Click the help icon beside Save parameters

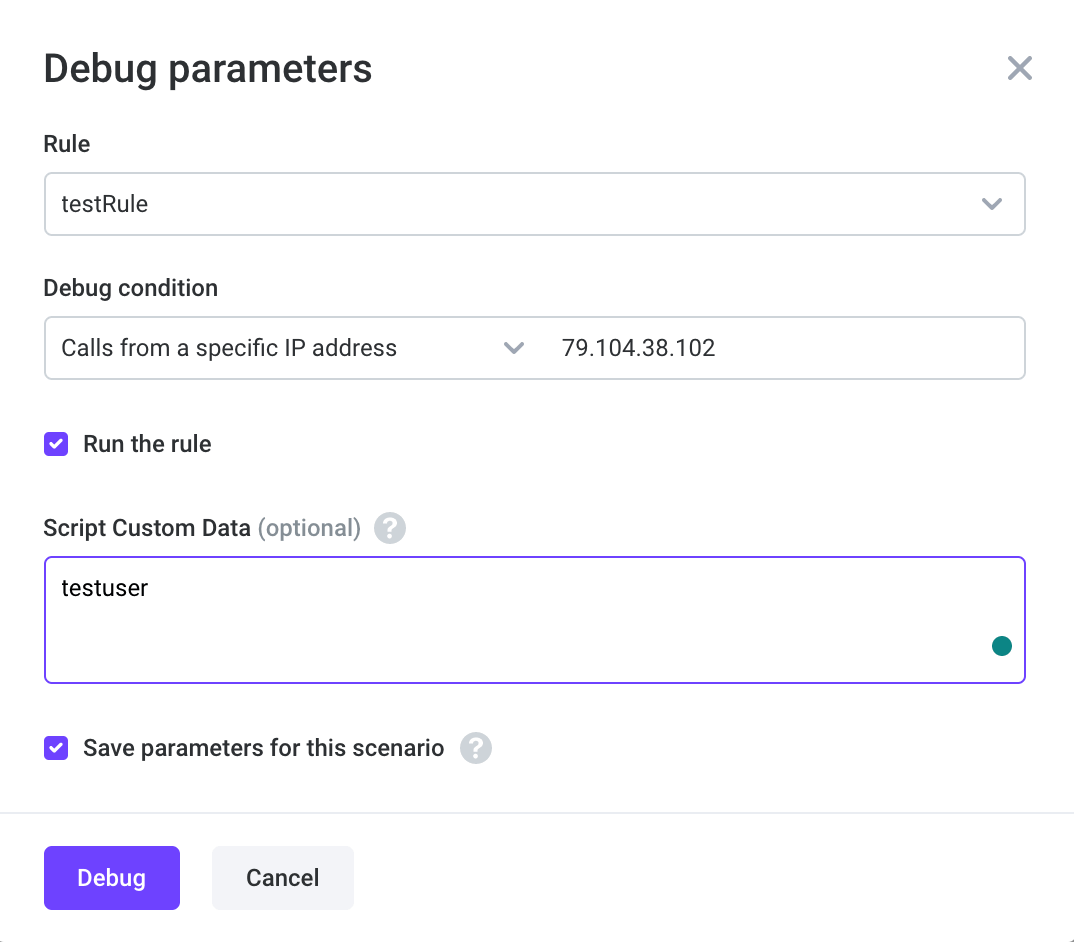pos(476,748)
